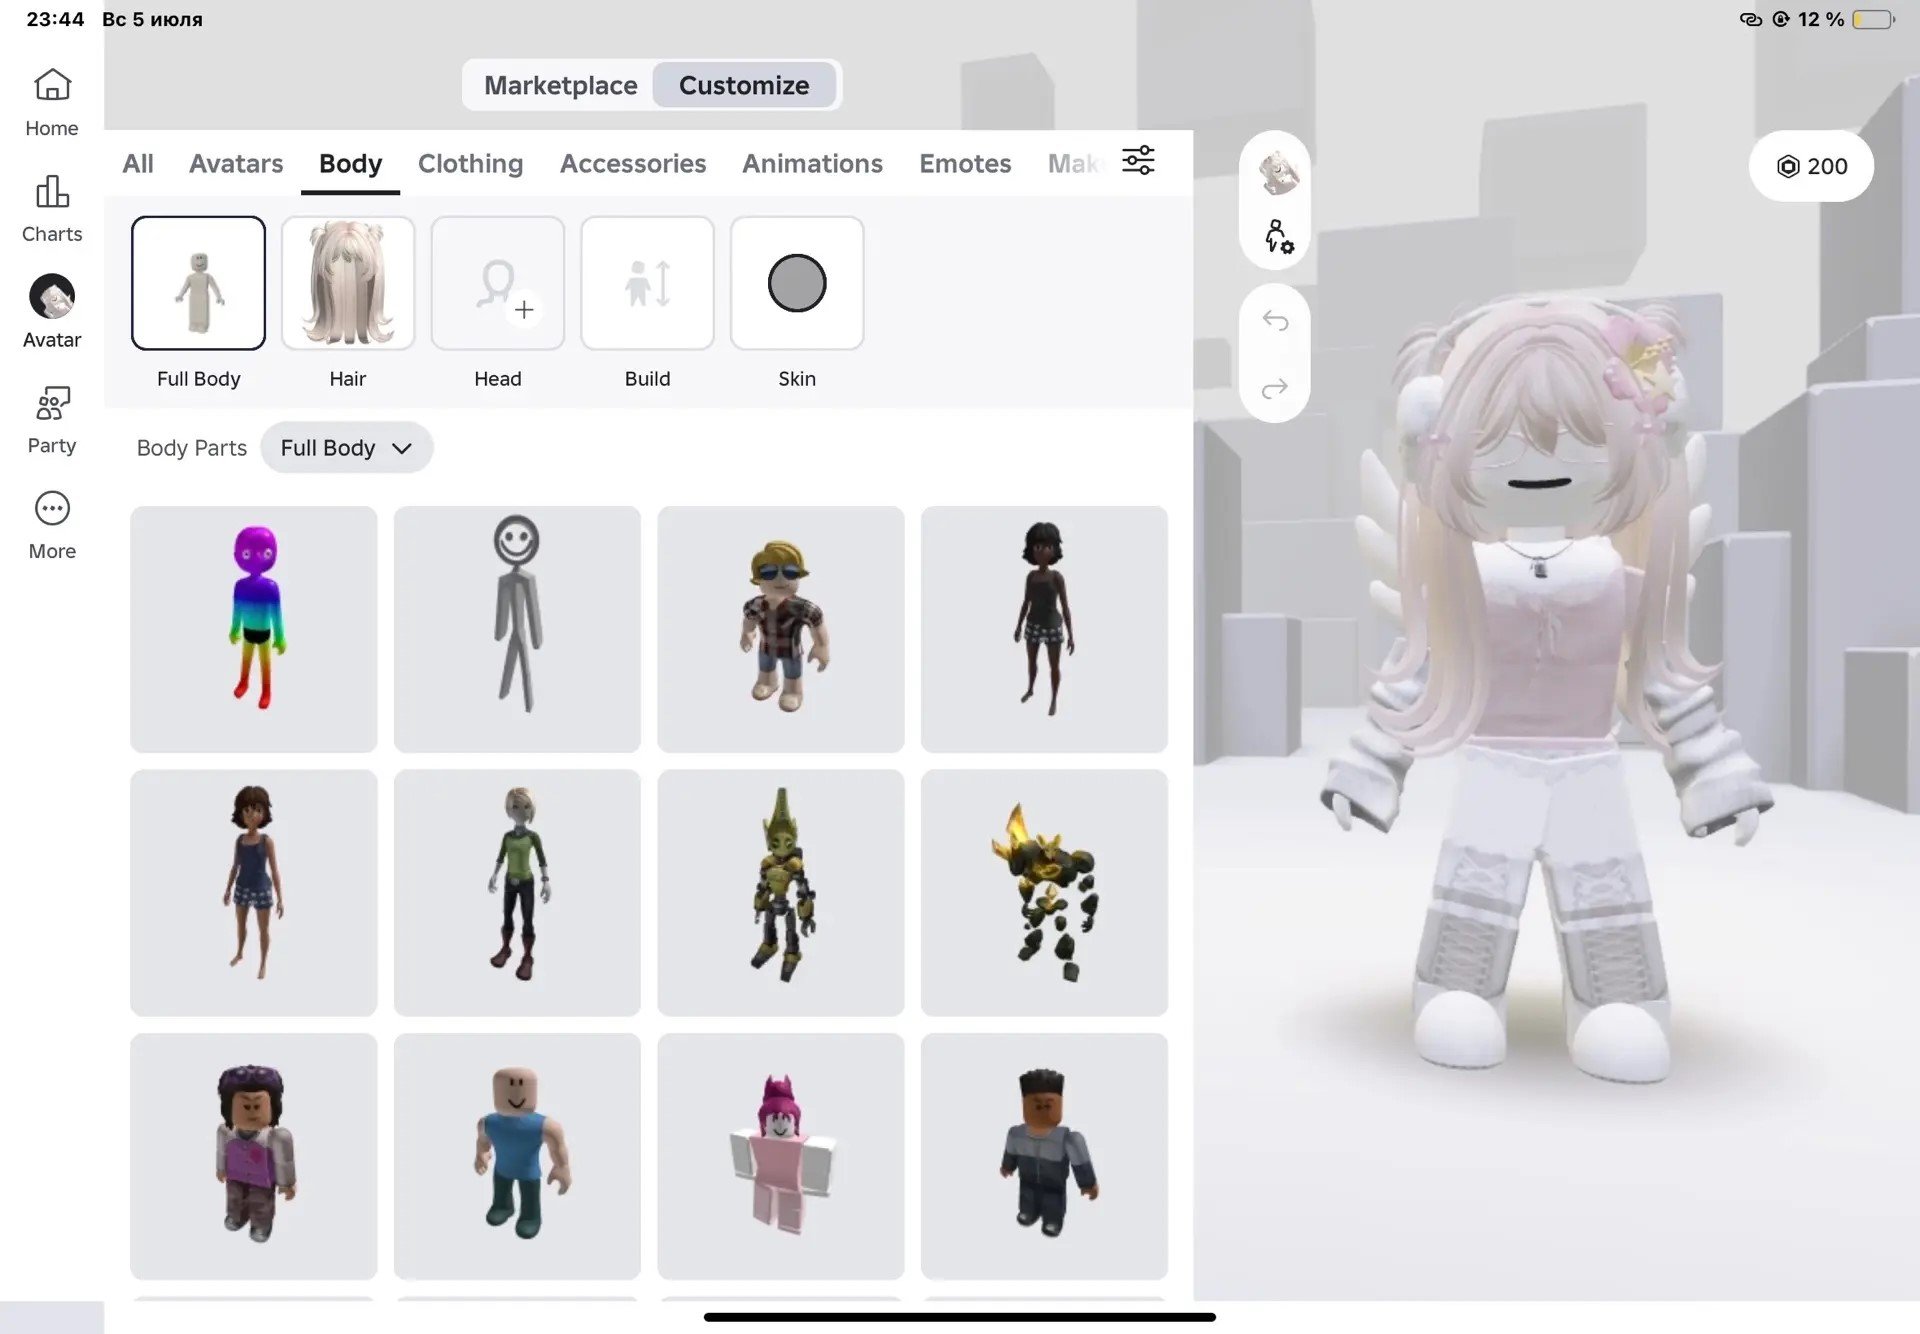Go to Home in the sidebar
This screenshot has width=1920, height=1334.
tap(52, 103)
